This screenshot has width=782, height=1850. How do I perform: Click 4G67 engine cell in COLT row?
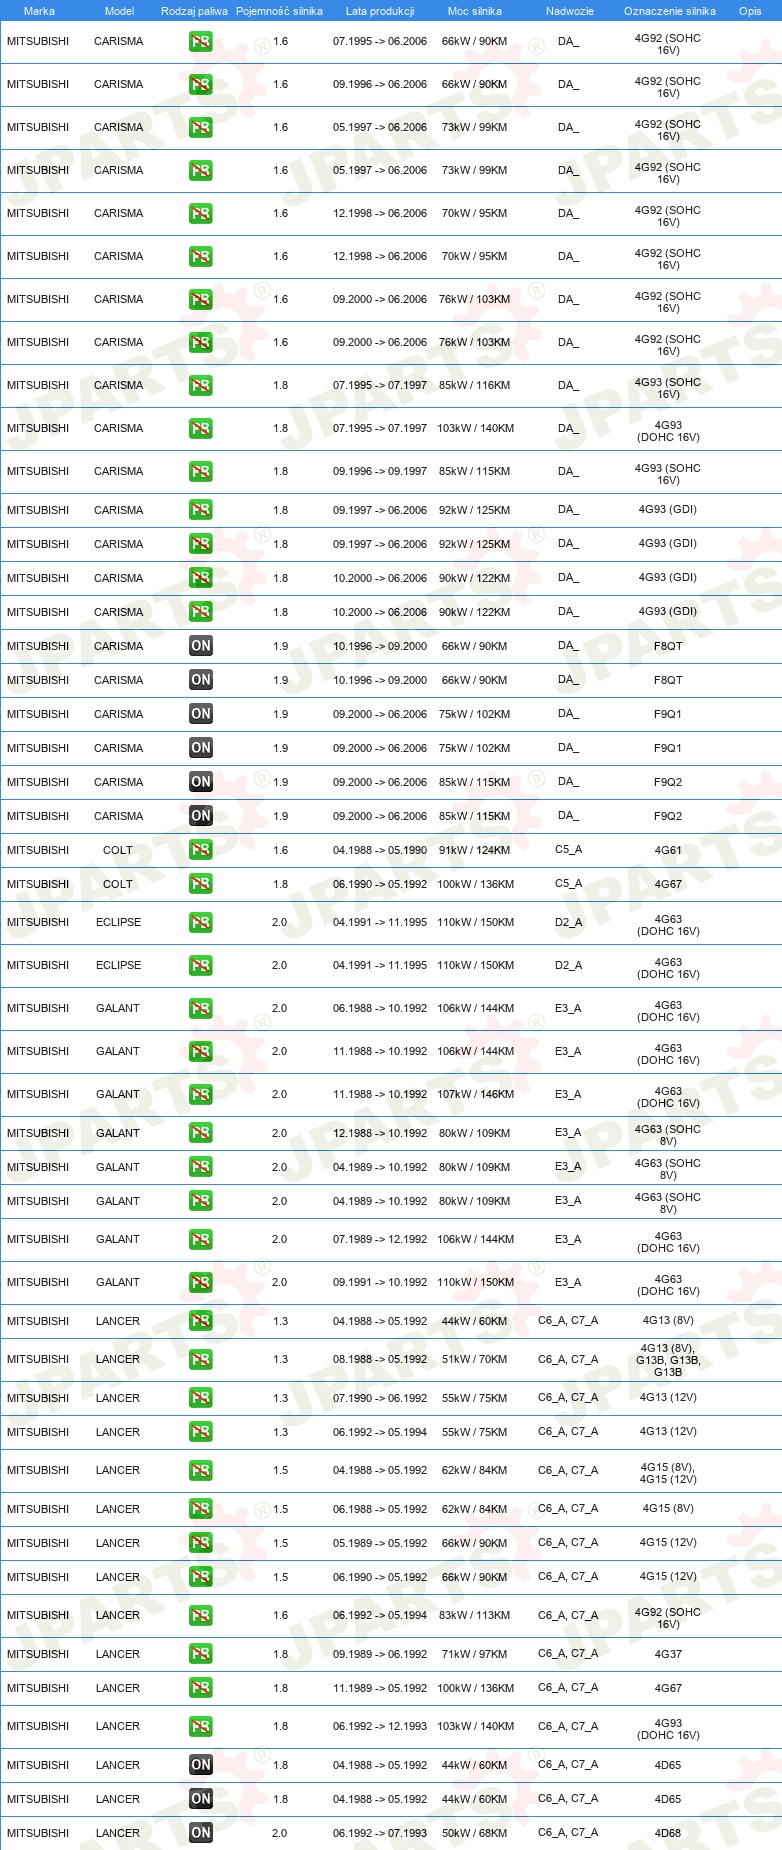(668, 884)
